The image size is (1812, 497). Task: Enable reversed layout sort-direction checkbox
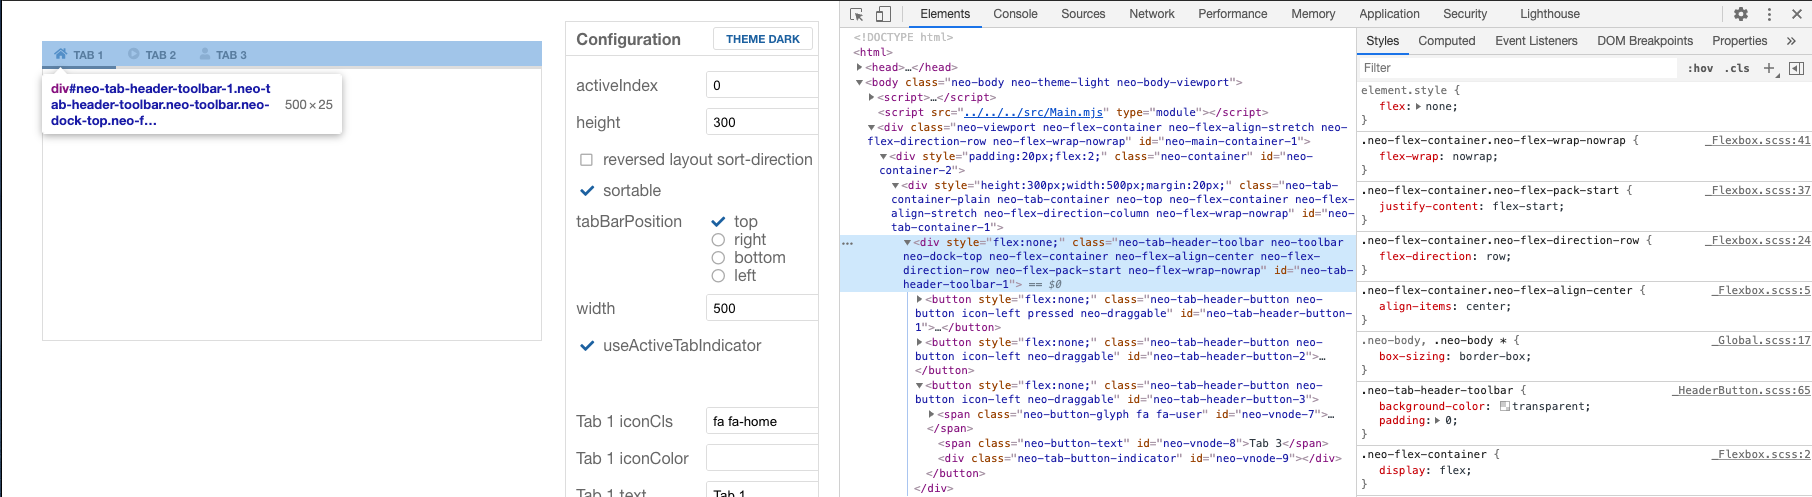coord(587,160)
